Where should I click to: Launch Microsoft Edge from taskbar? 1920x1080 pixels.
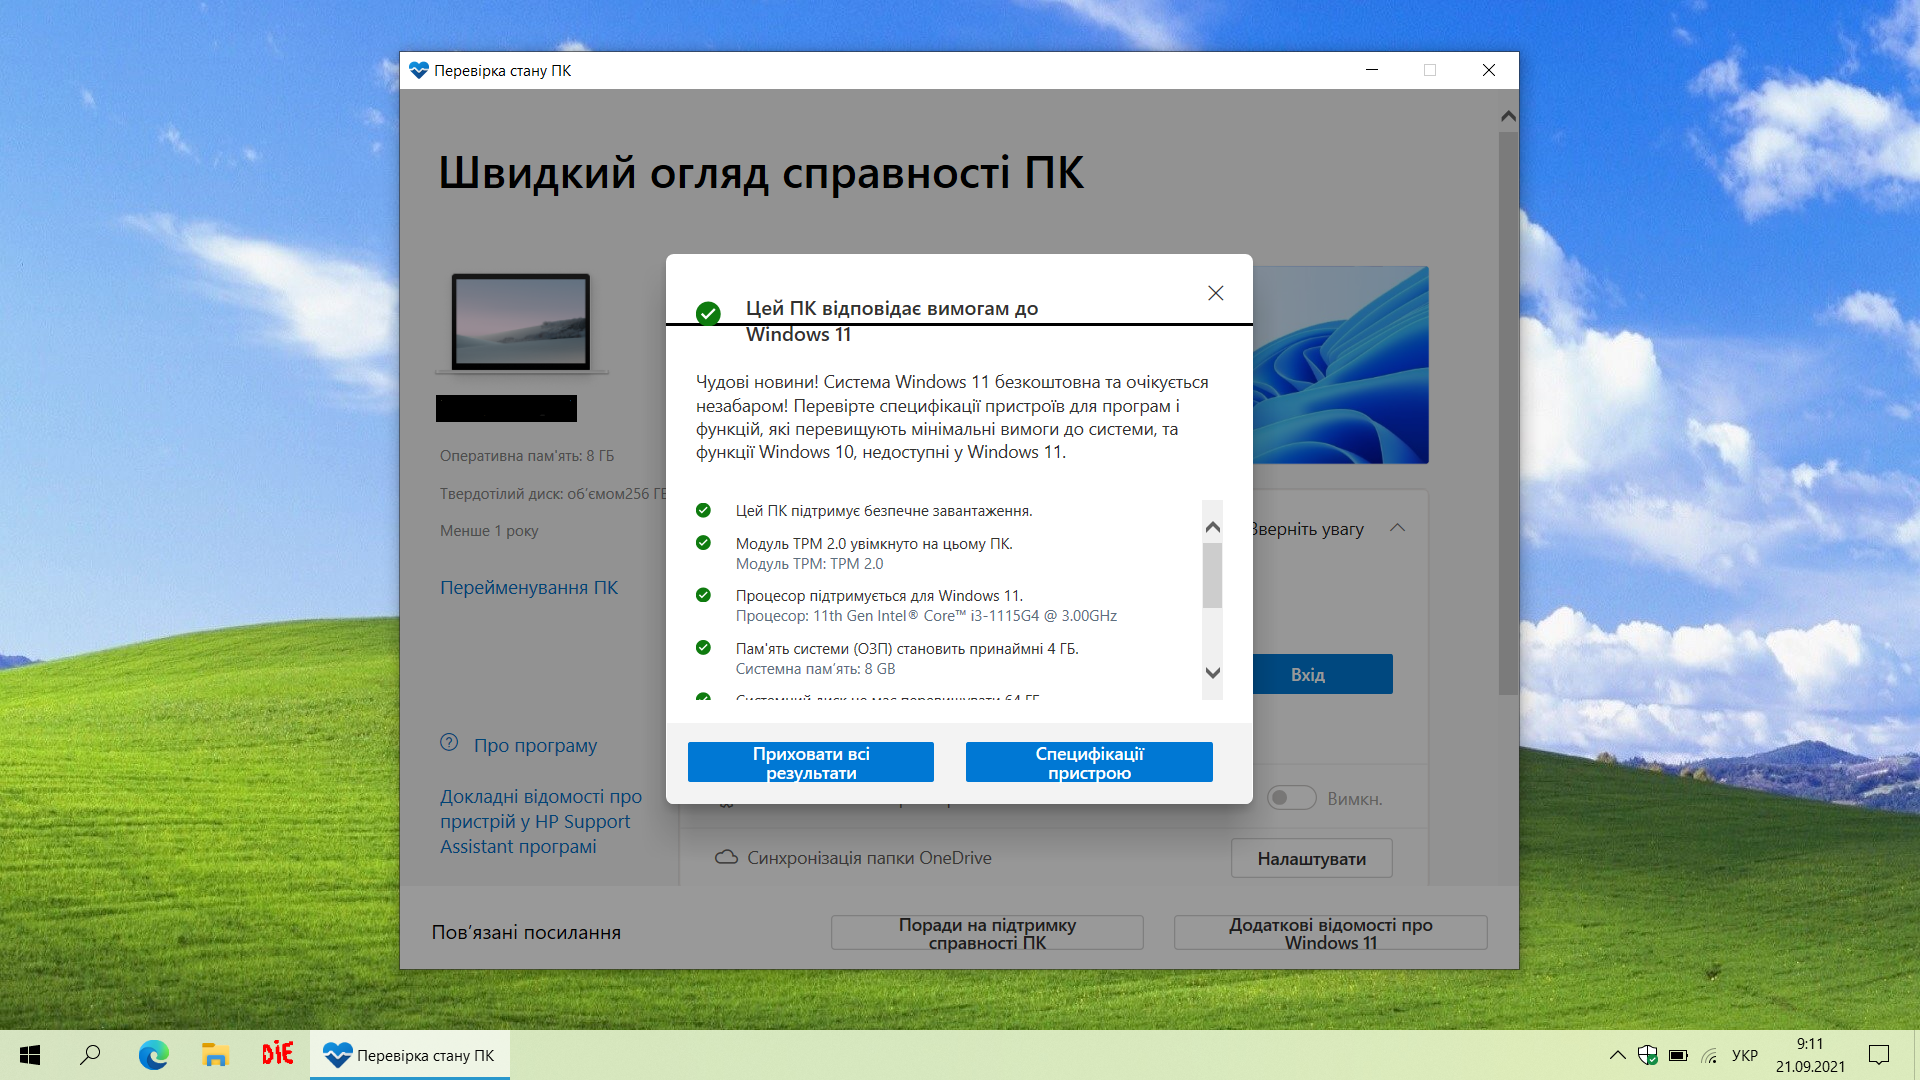click(153, 1055)
